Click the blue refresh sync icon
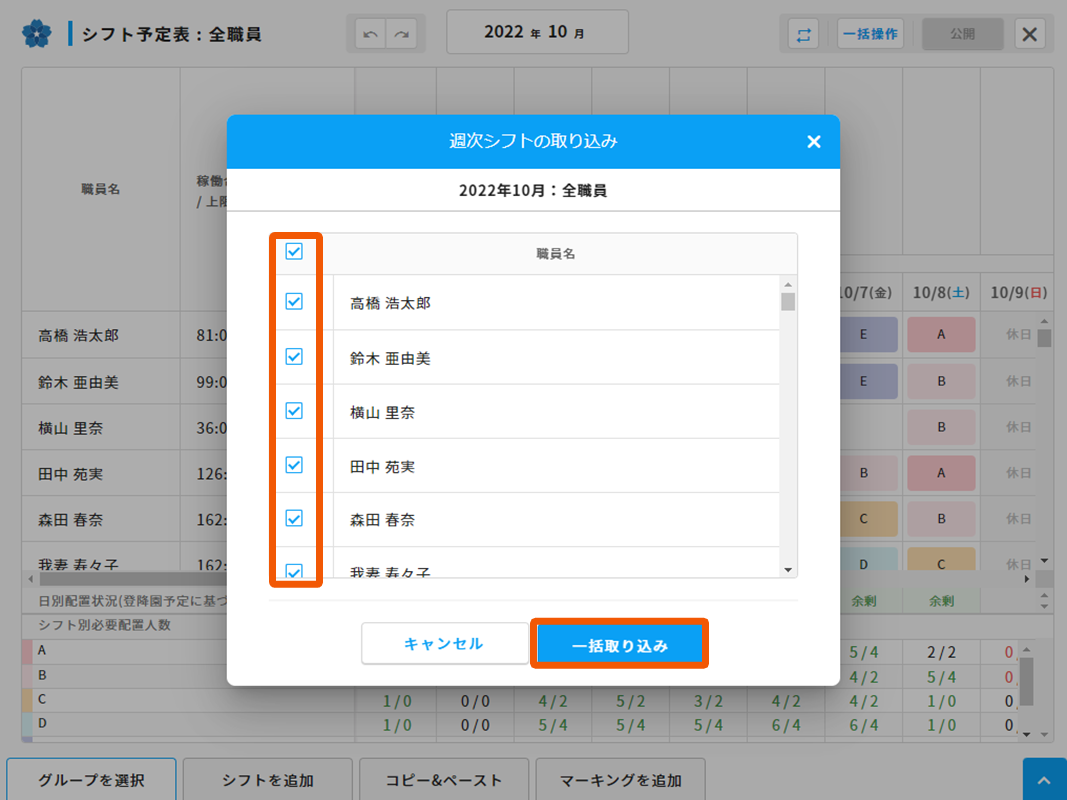 tap(803, 34)
